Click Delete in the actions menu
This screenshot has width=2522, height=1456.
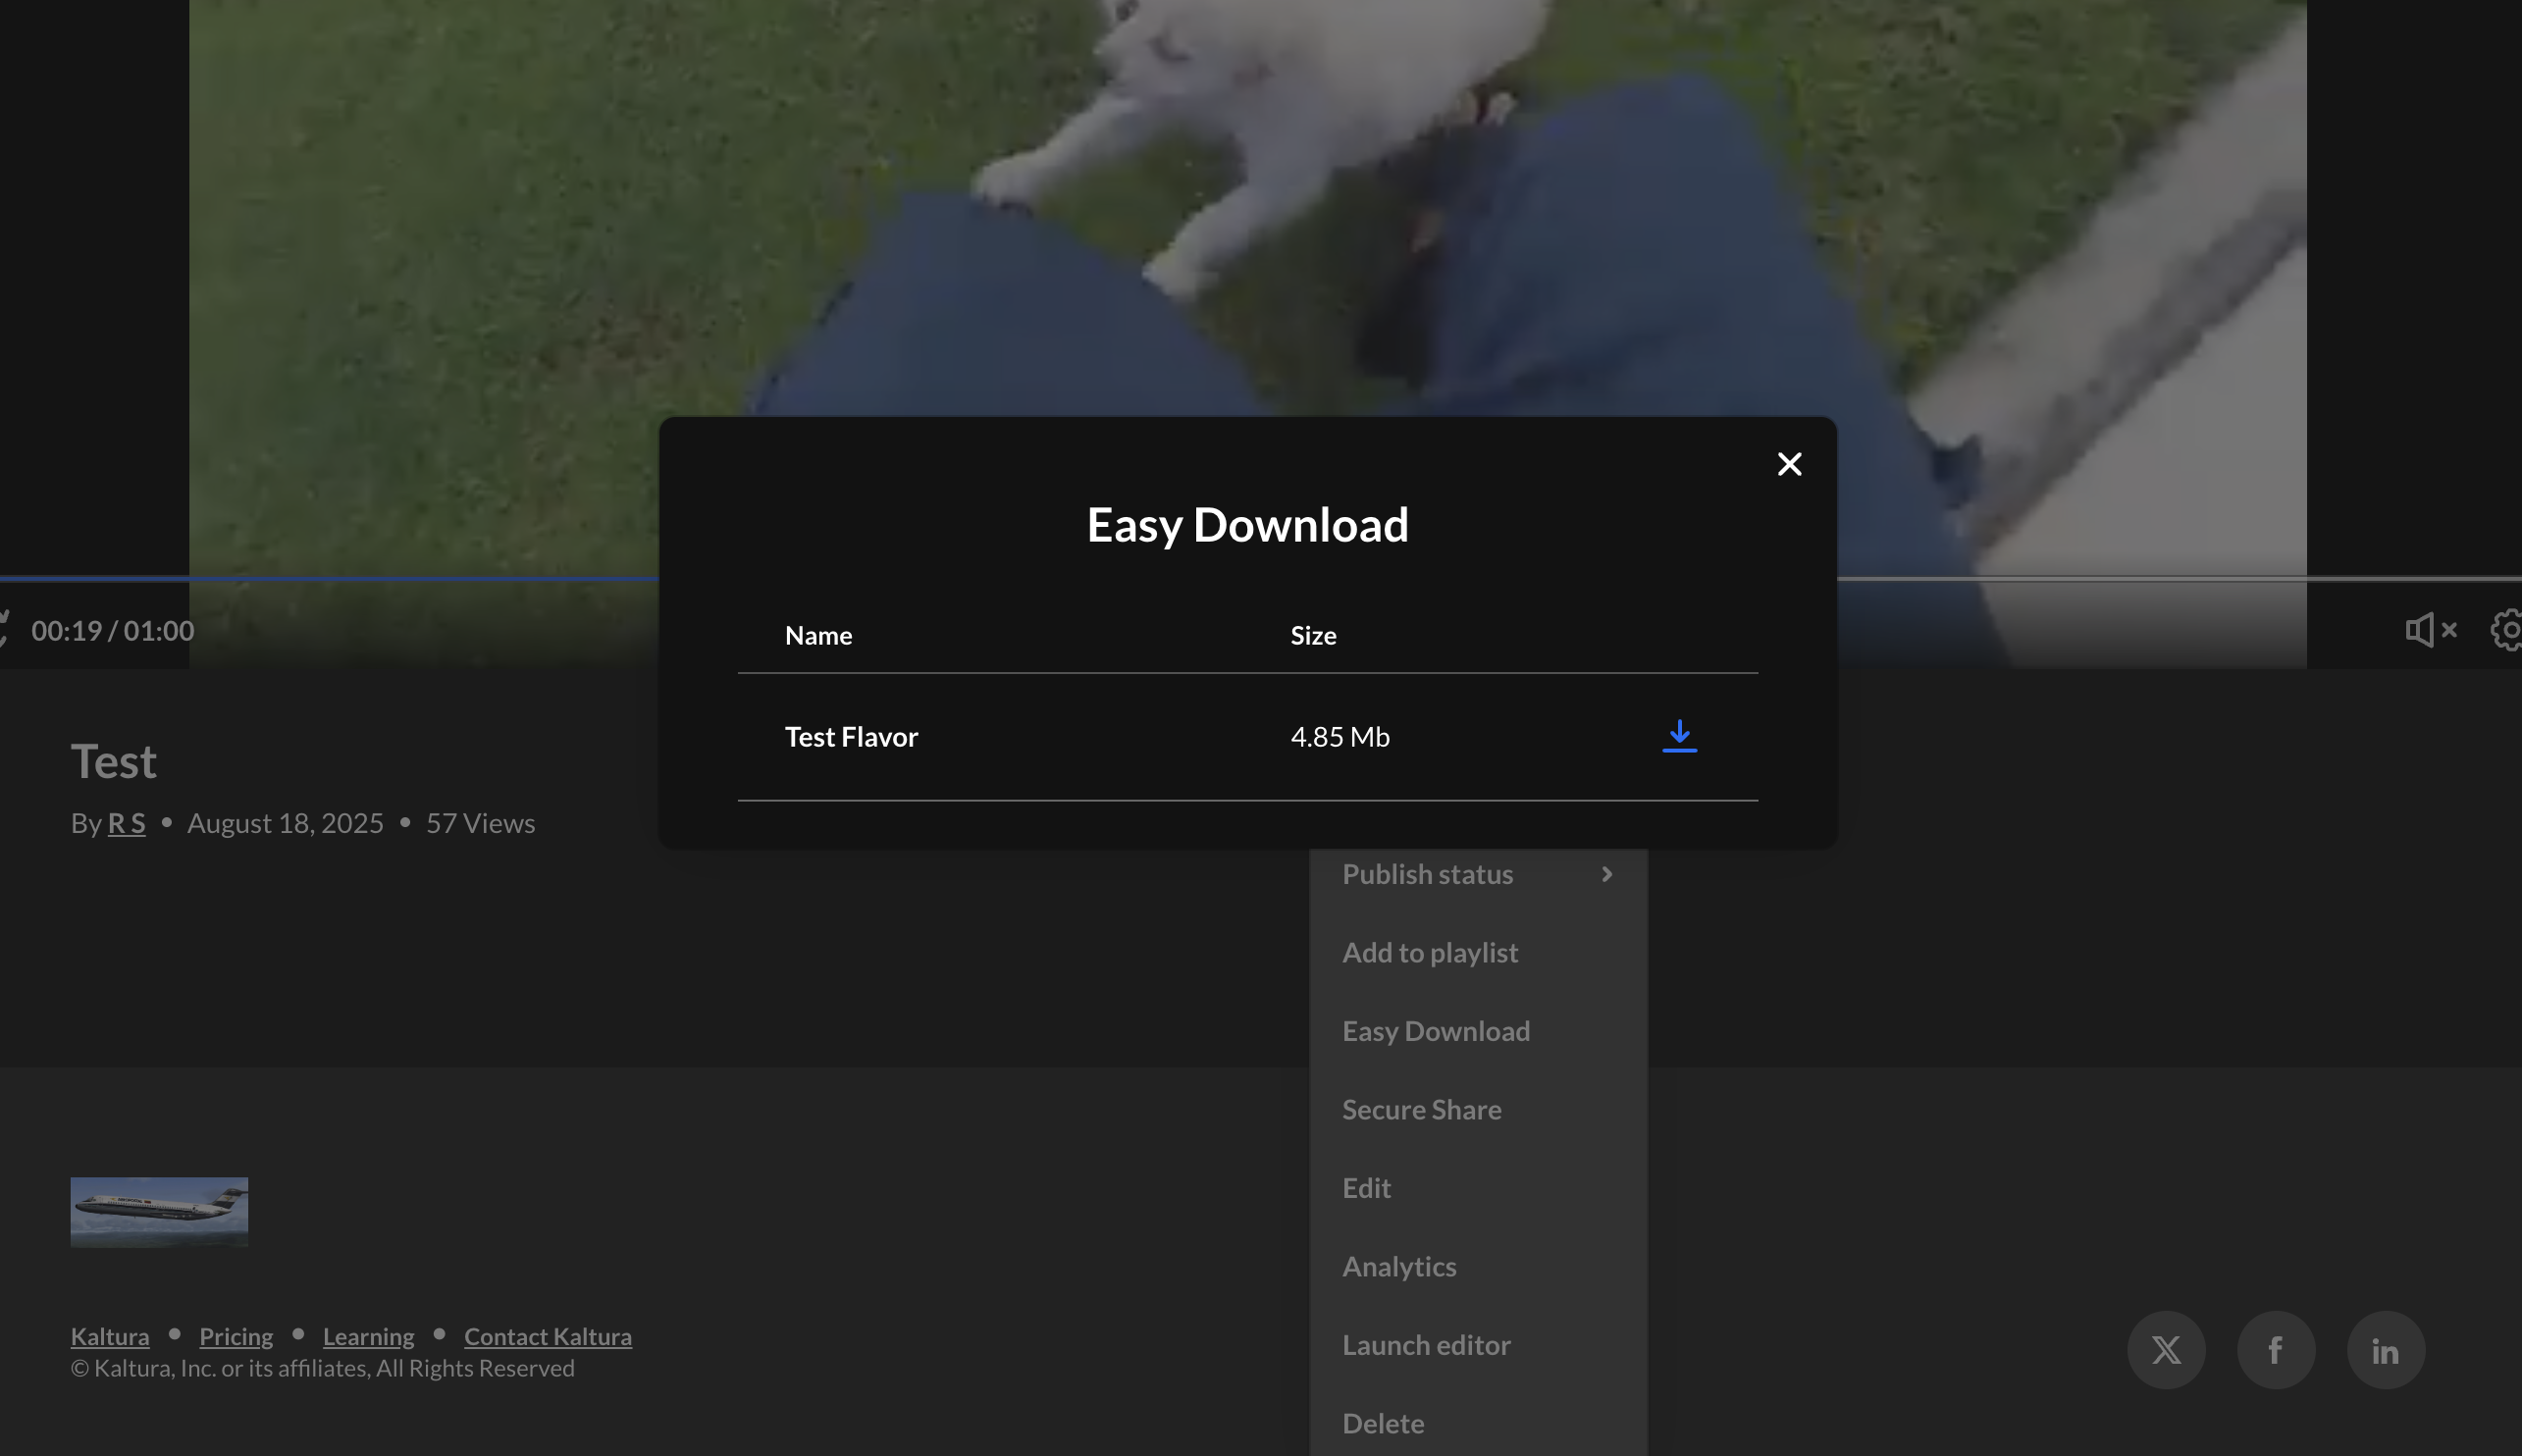pos(1383,1423)
